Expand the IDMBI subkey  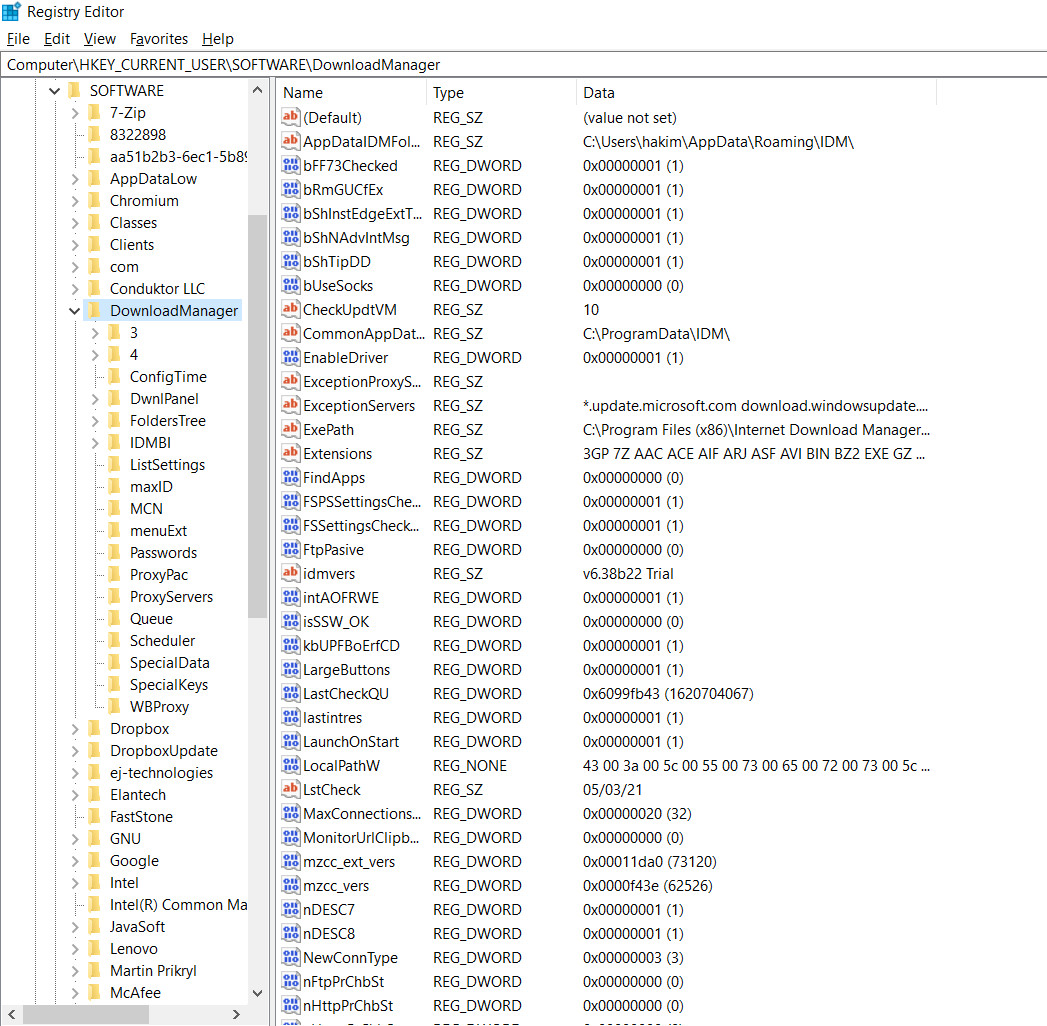[x=95, y=443]
